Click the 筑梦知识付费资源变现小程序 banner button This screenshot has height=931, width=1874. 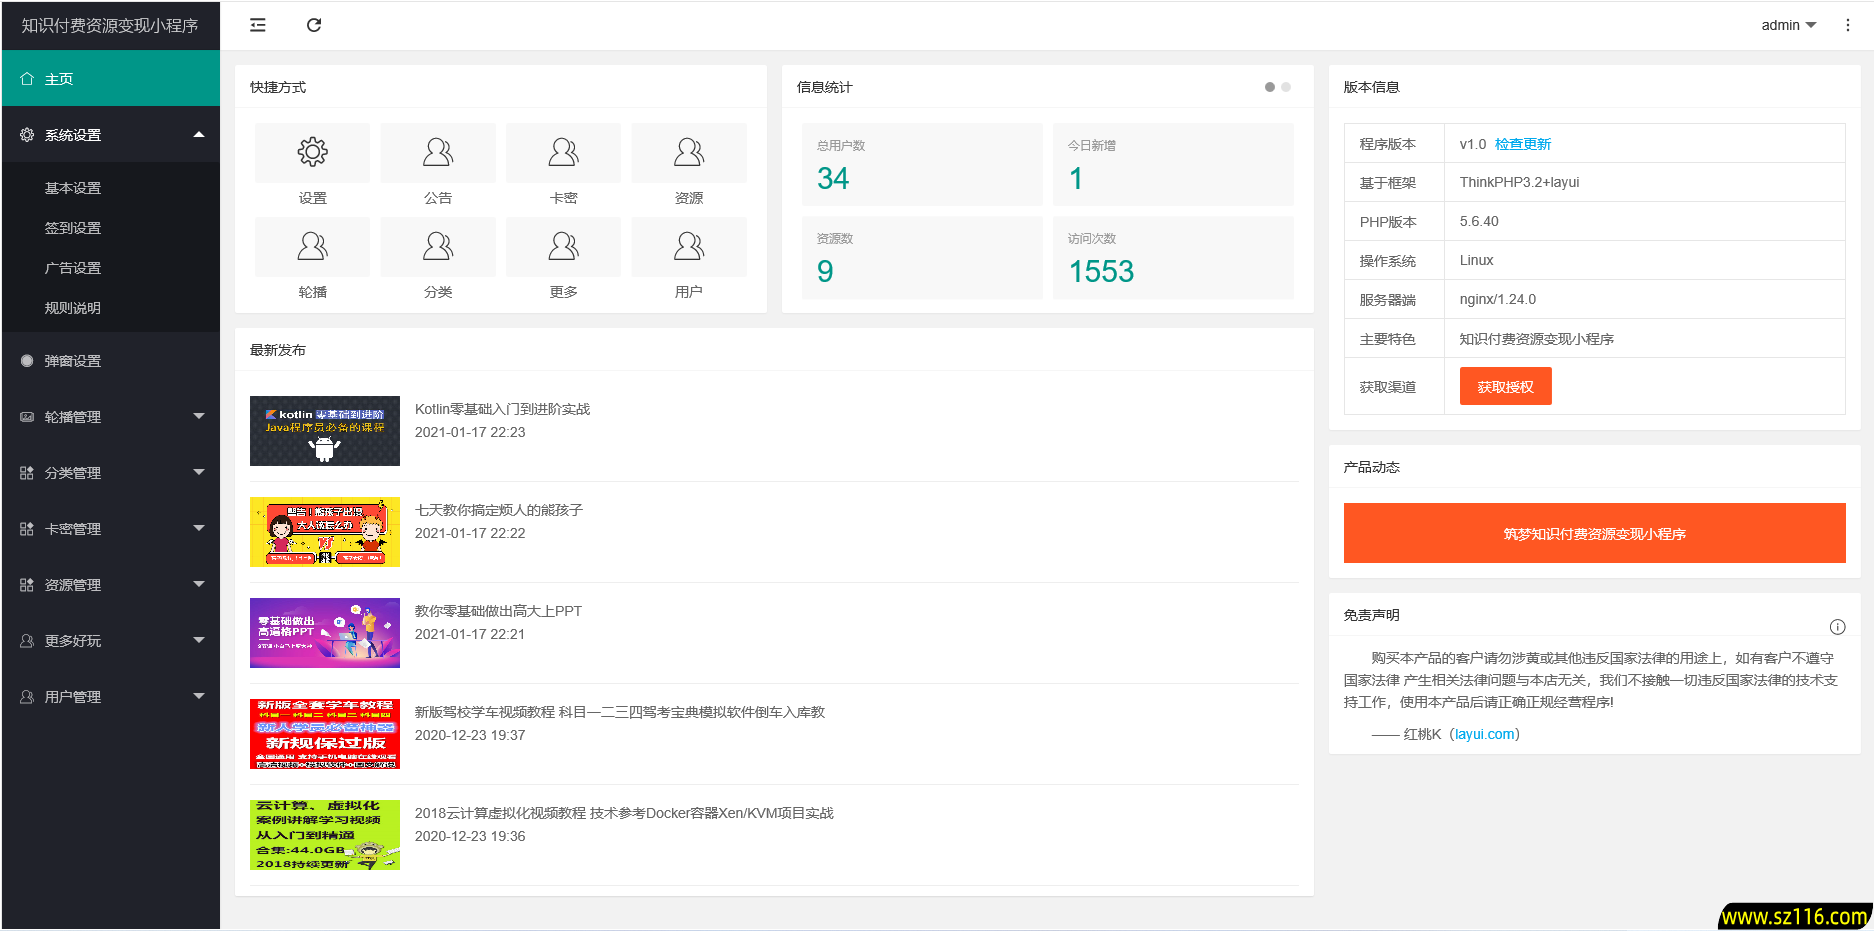(x=1594, y=534)
